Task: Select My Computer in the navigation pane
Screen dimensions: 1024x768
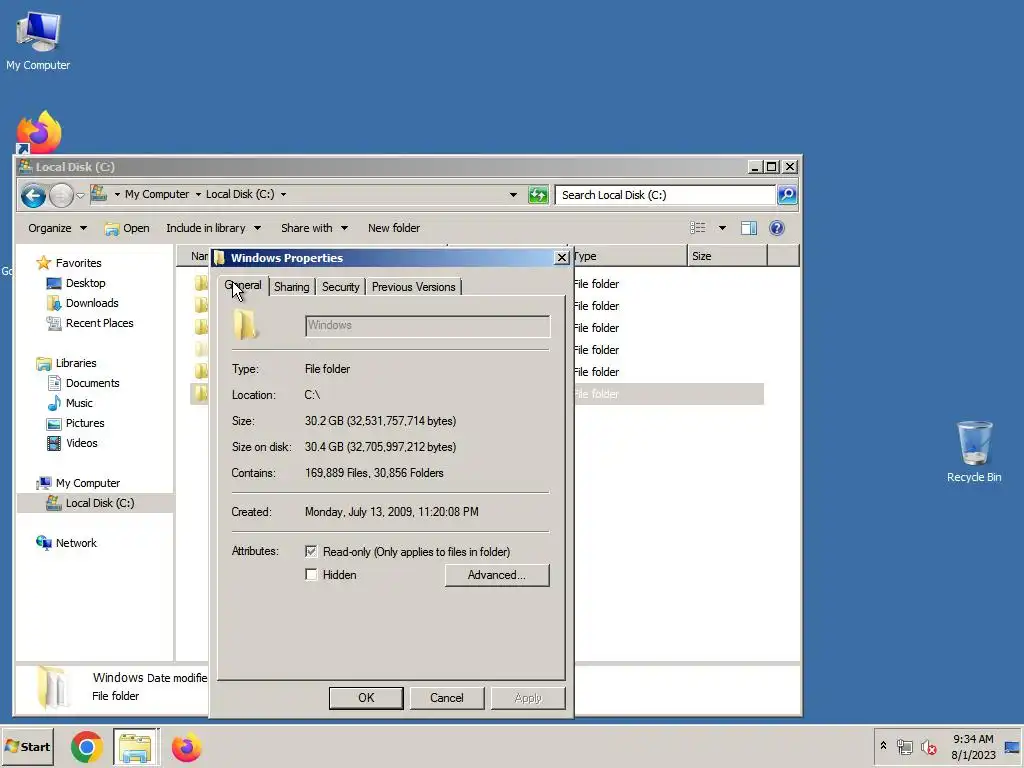Action: tap(88, 483)
